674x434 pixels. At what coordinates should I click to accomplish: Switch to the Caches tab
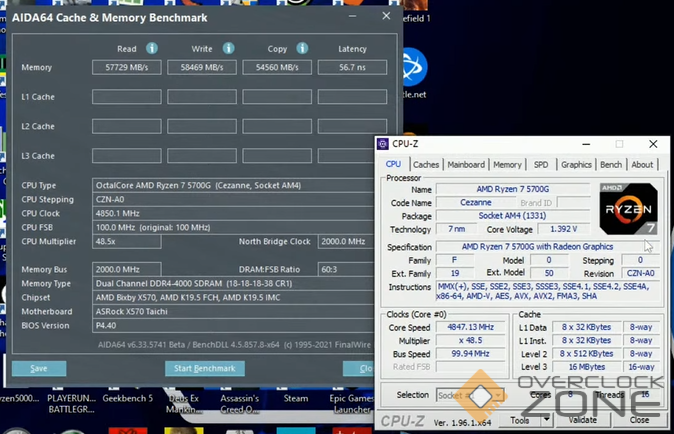coord(426,165)
